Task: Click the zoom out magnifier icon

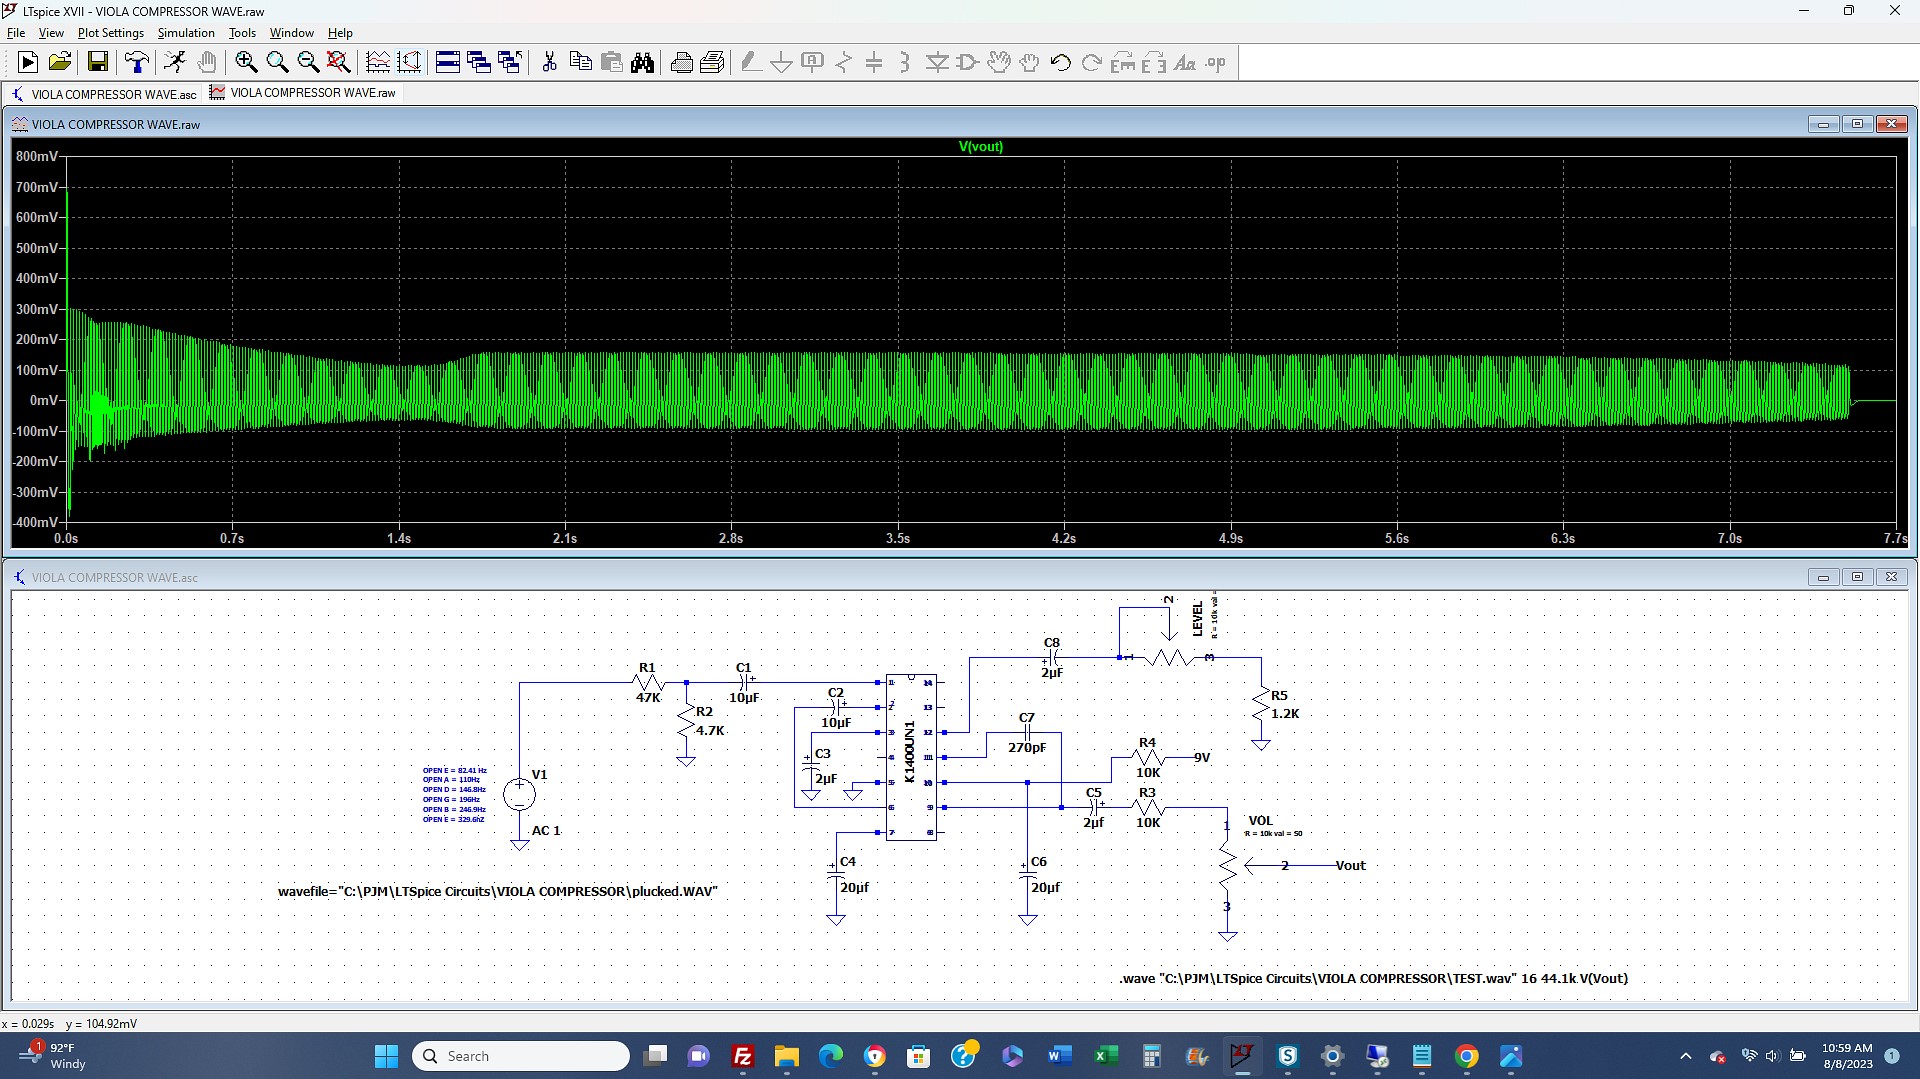Action: tap(308, 63)
